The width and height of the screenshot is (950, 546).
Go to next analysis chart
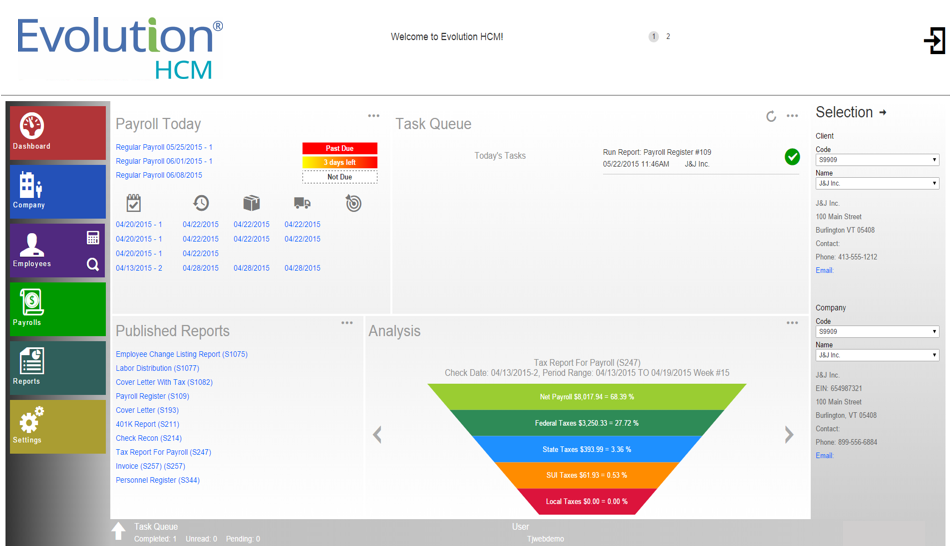point(789,434)
